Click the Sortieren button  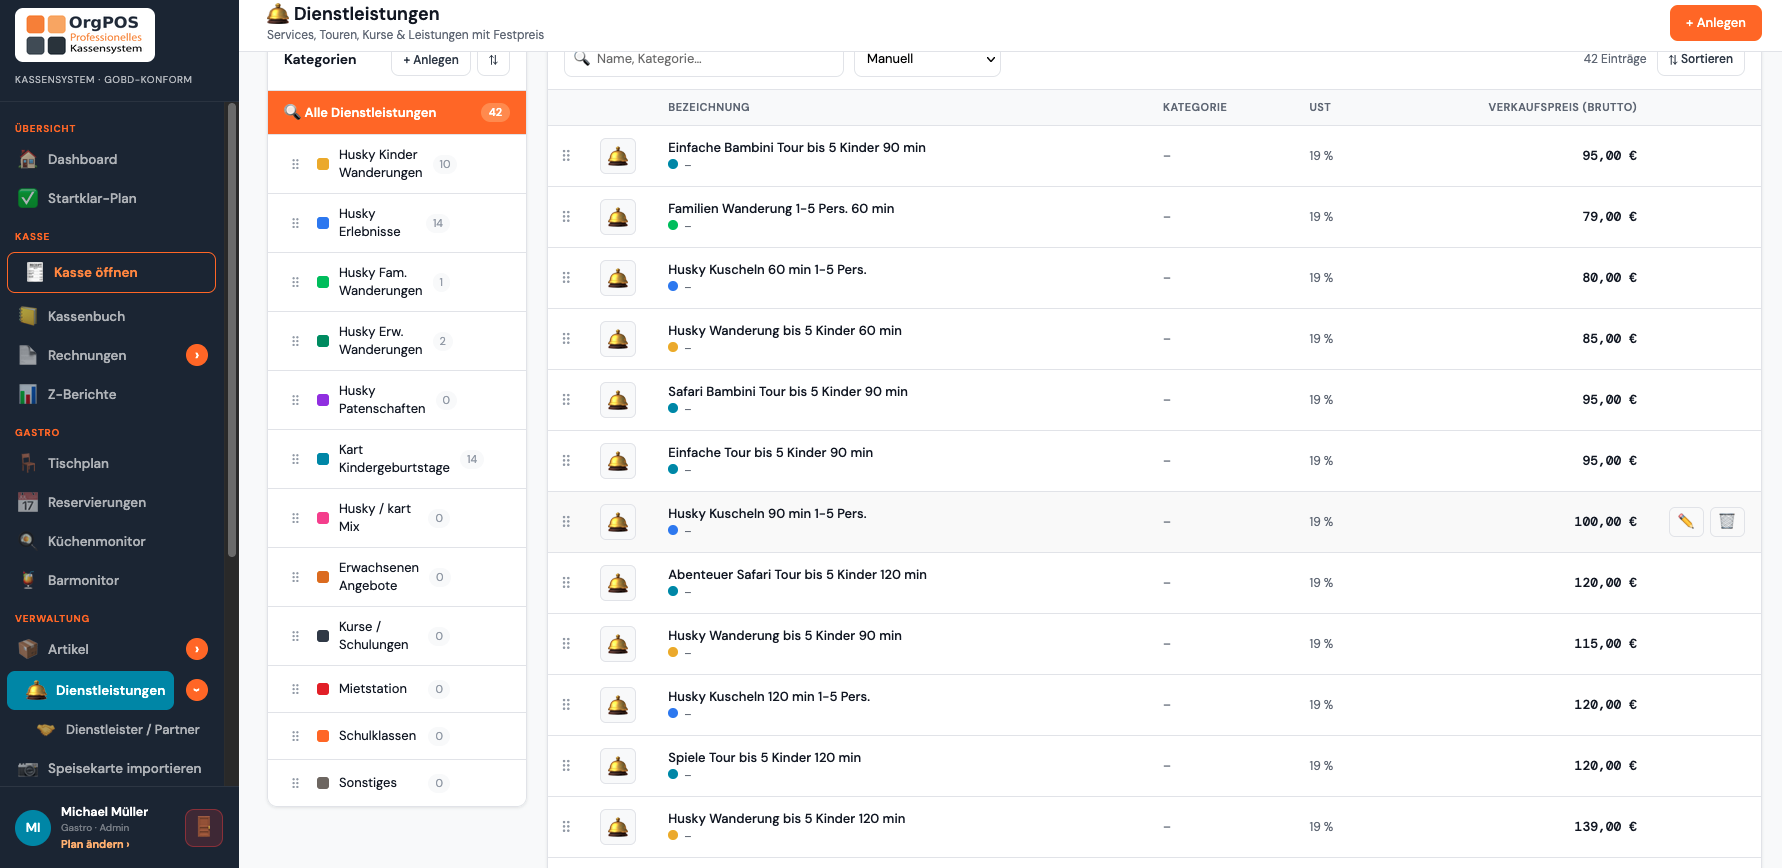click(x=1701, y=59)
